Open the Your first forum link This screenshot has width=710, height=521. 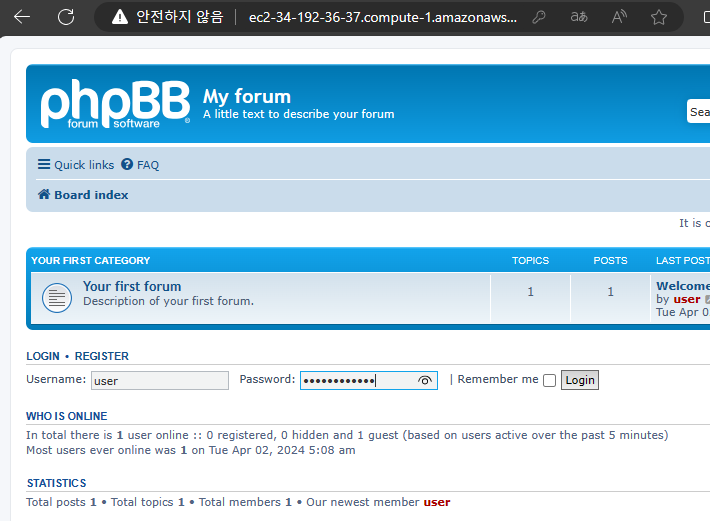click(x=132, y=286)
